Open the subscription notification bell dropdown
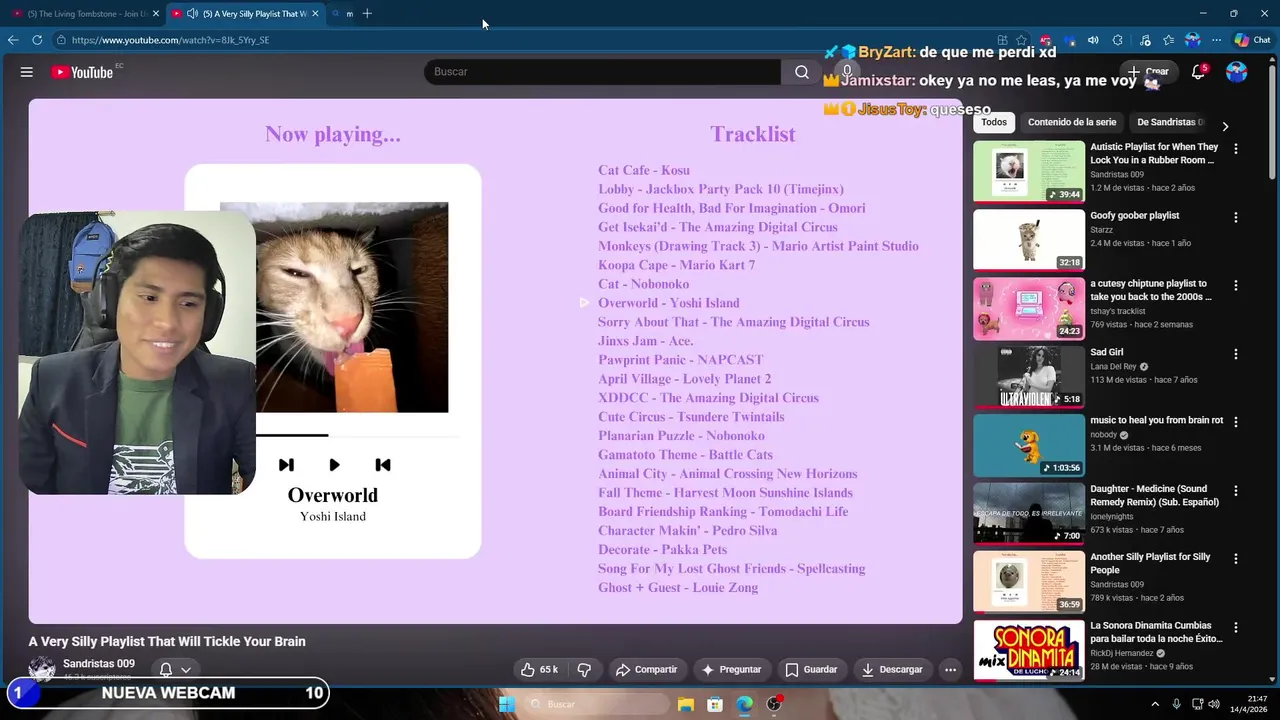This screenshot has height=720, width=1280. coord(175,670)
